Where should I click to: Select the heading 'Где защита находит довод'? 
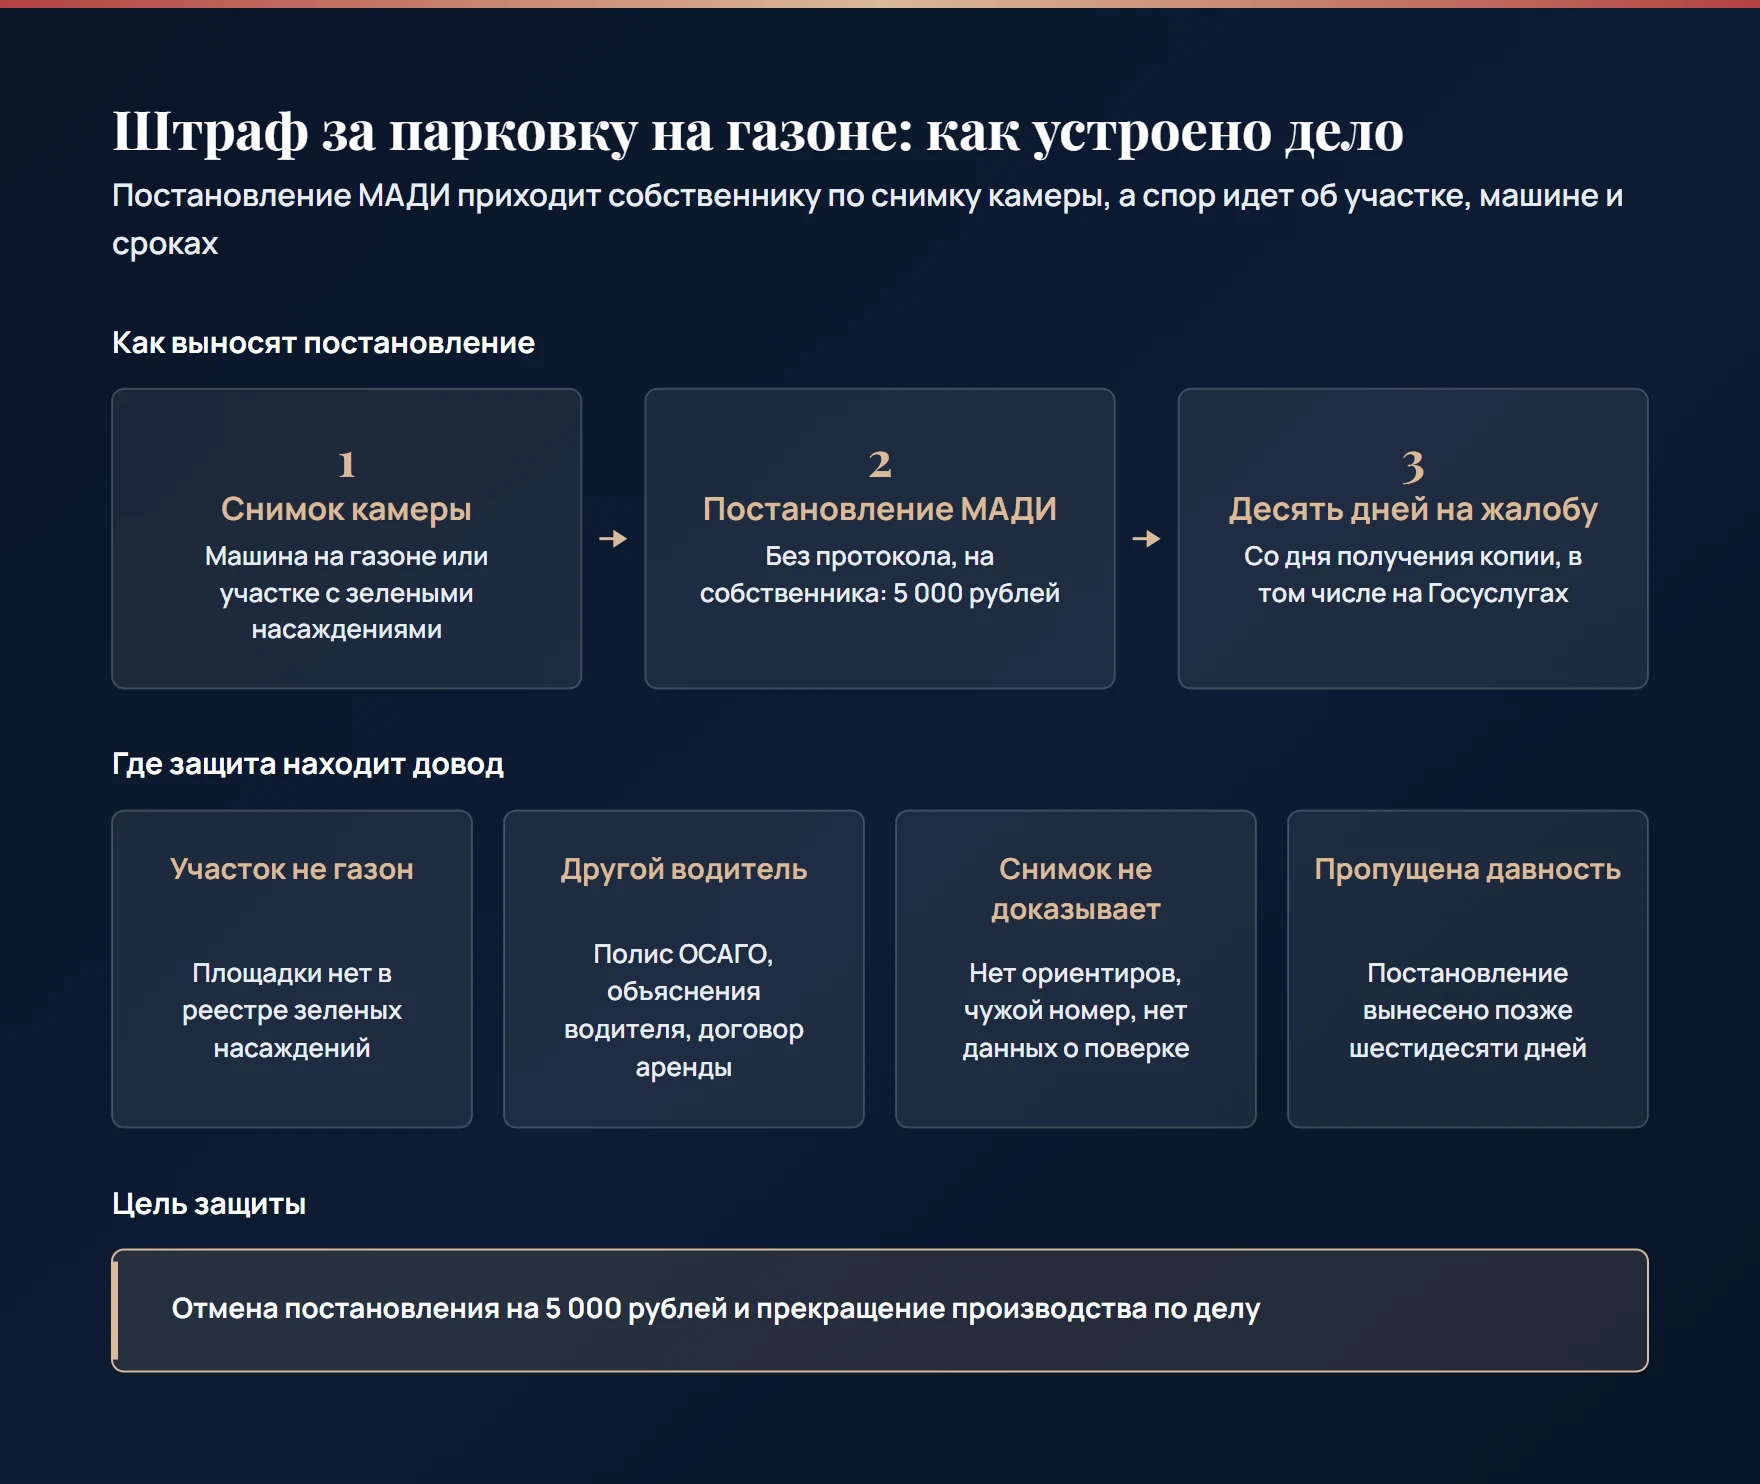(308, 764)
